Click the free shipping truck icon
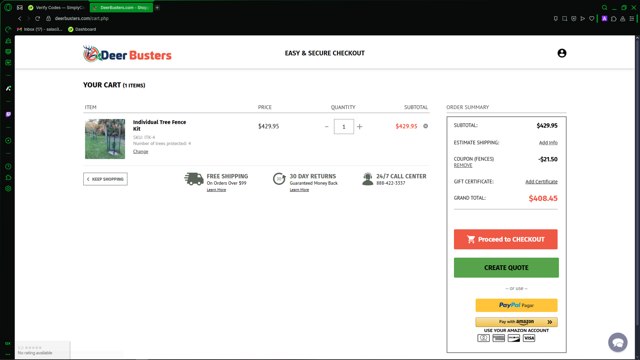The height and width of the screenshot is (360, 640). pyautogui.click(x=194, y=179)
